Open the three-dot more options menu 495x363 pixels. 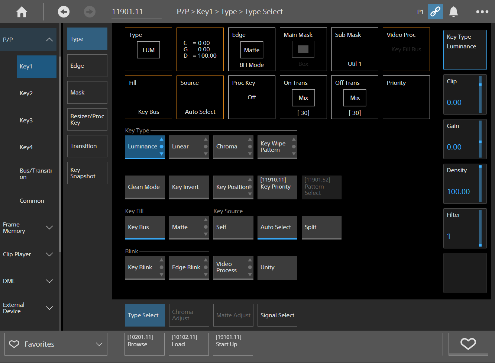[482, 12]
